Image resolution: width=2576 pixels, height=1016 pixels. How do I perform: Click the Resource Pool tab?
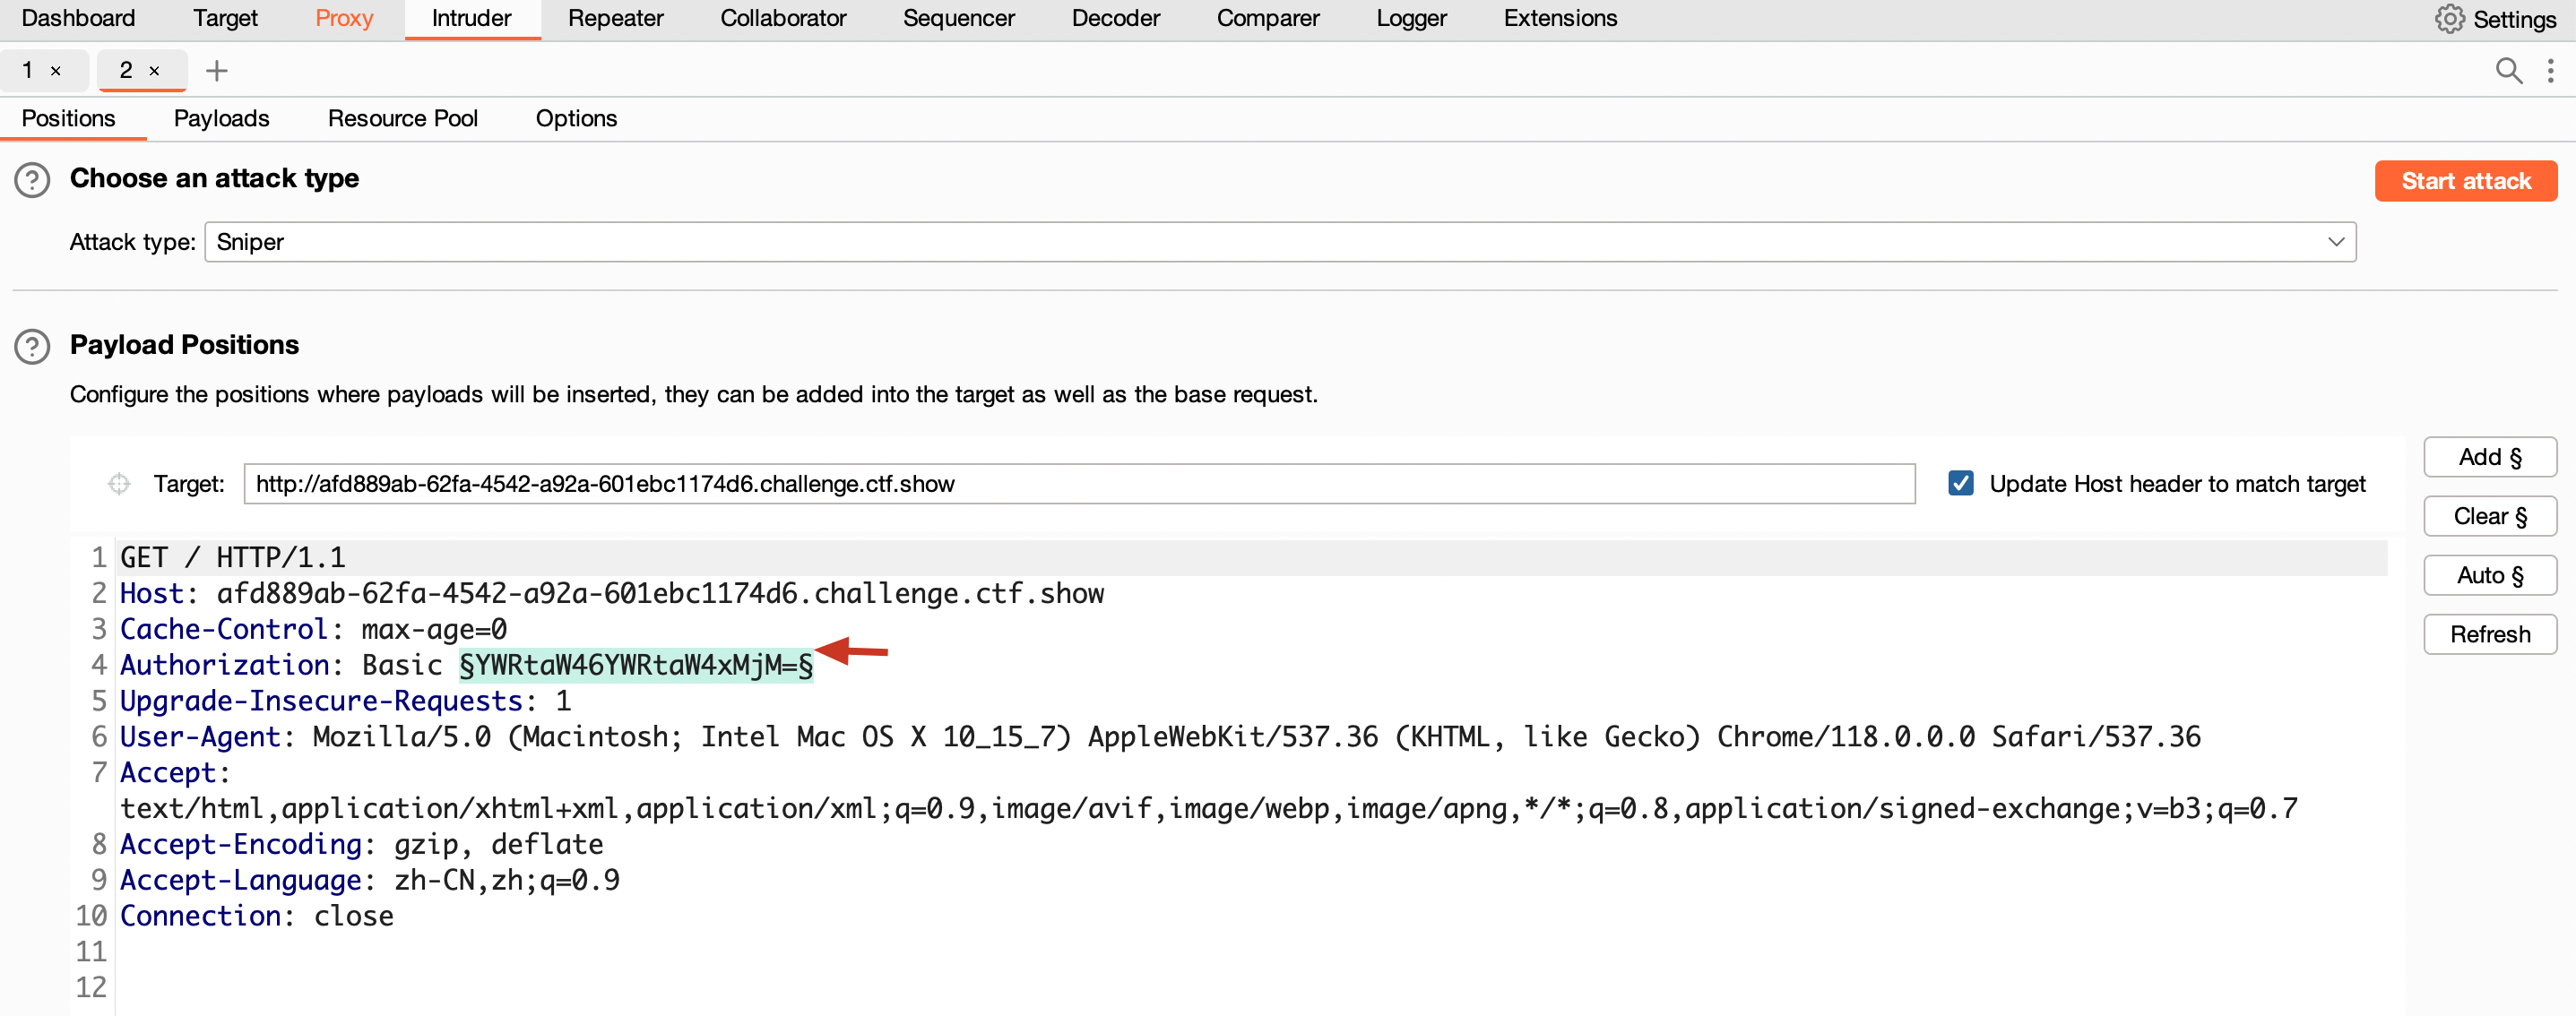404,118
